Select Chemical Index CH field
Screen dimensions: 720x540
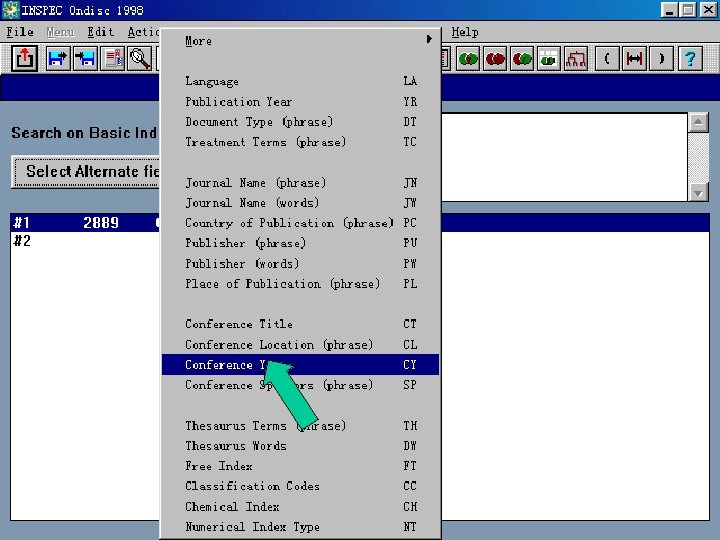[x=300, y=506]
